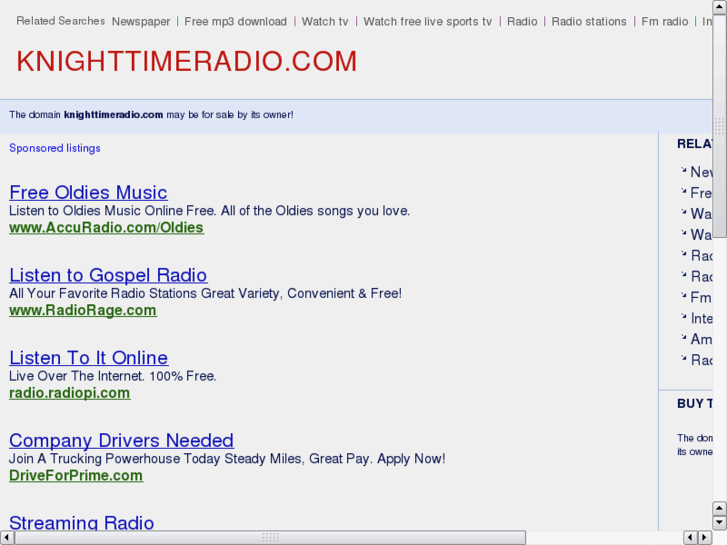Click the sidebar arrow bullet beside Am
This screenshot has width=727, height=545.
pos(683,336)
